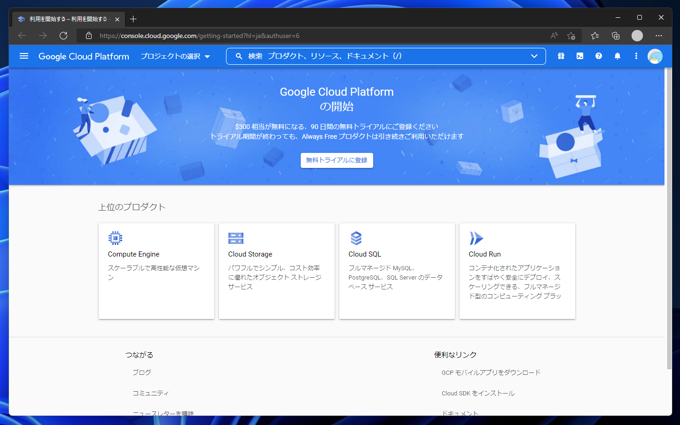Click the Google Cloud Platform logo
This screenshot has height=425, width=680.
(x=84, y=56)
